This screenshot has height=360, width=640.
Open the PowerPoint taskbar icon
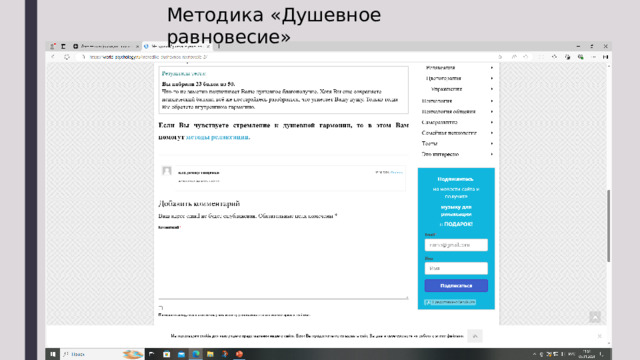(x=239, y=354)
